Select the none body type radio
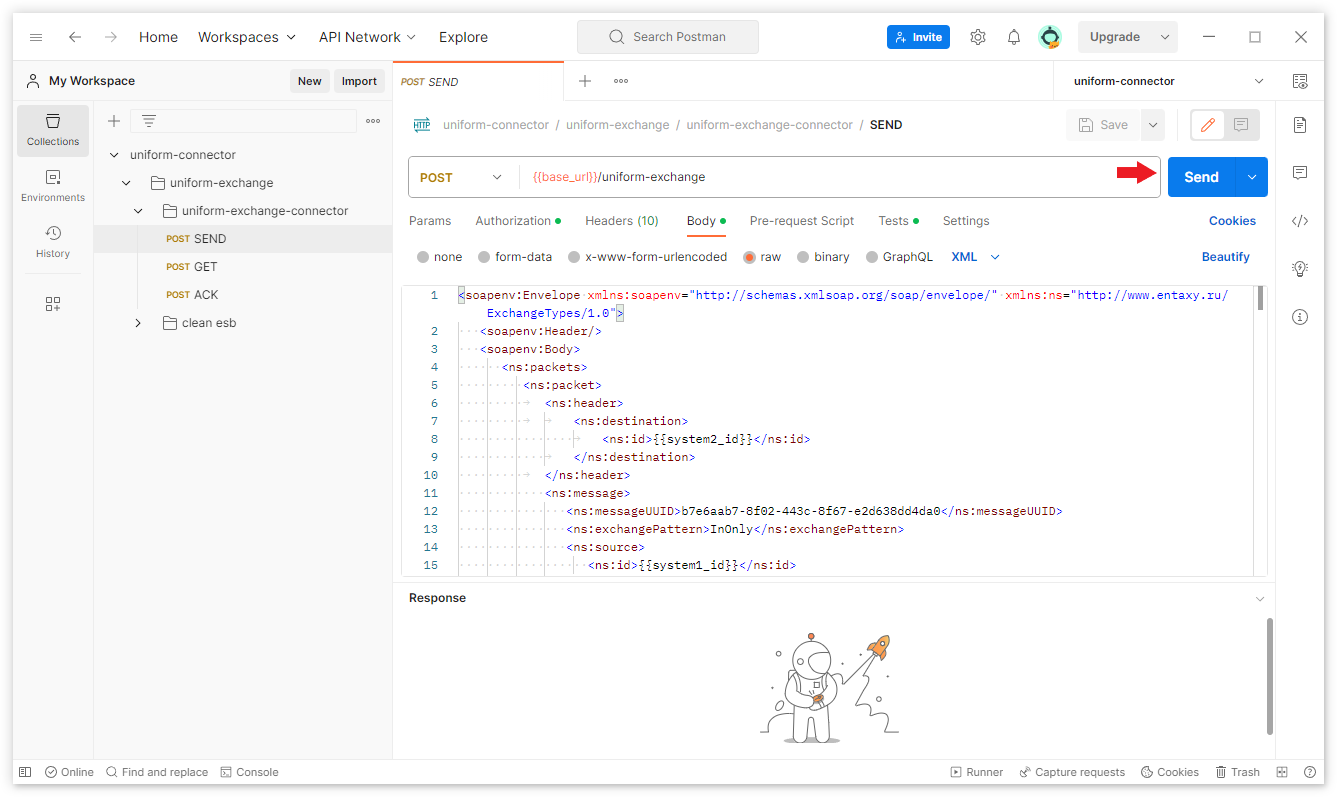 [x=424, y=257]
